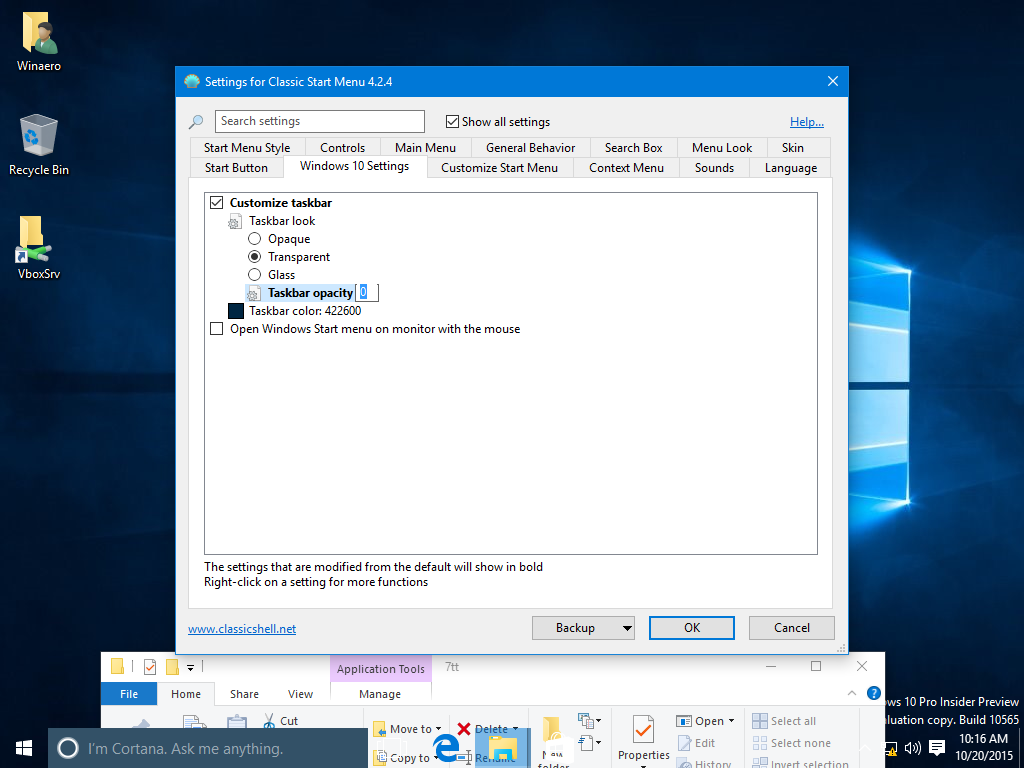Disable the Show all settings checkbox
Viewport: 1024px width, 768px height.
pos(452,122)
